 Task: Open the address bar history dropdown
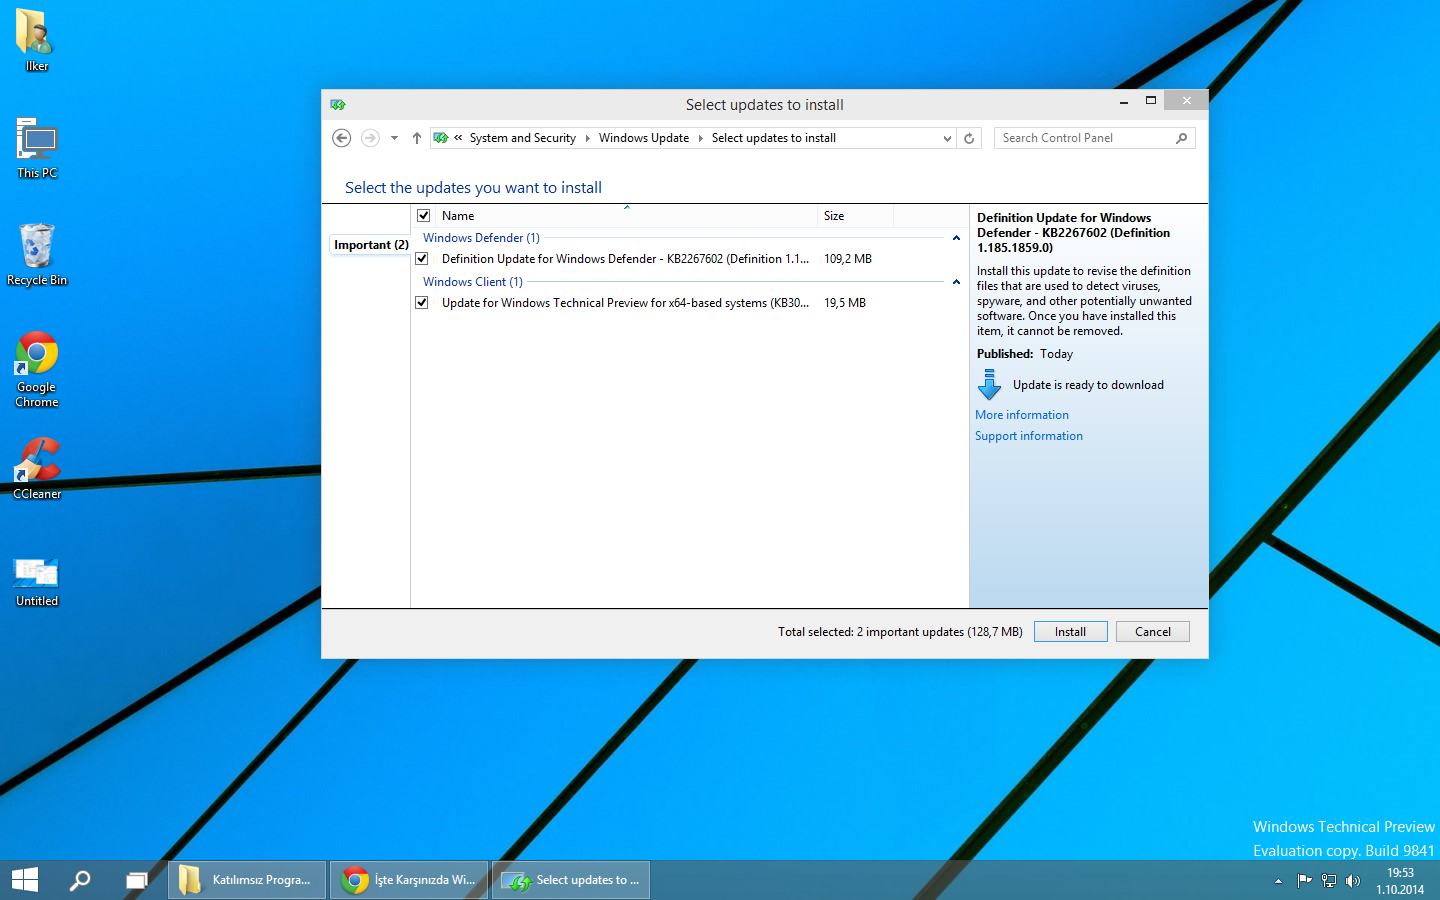point(947,138)
